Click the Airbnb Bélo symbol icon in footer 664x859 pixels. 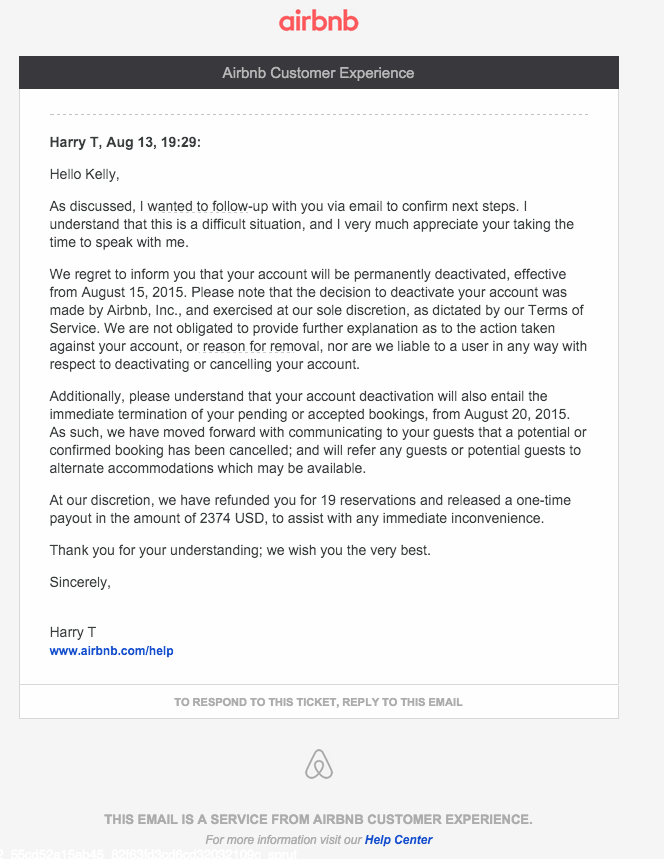319,764
